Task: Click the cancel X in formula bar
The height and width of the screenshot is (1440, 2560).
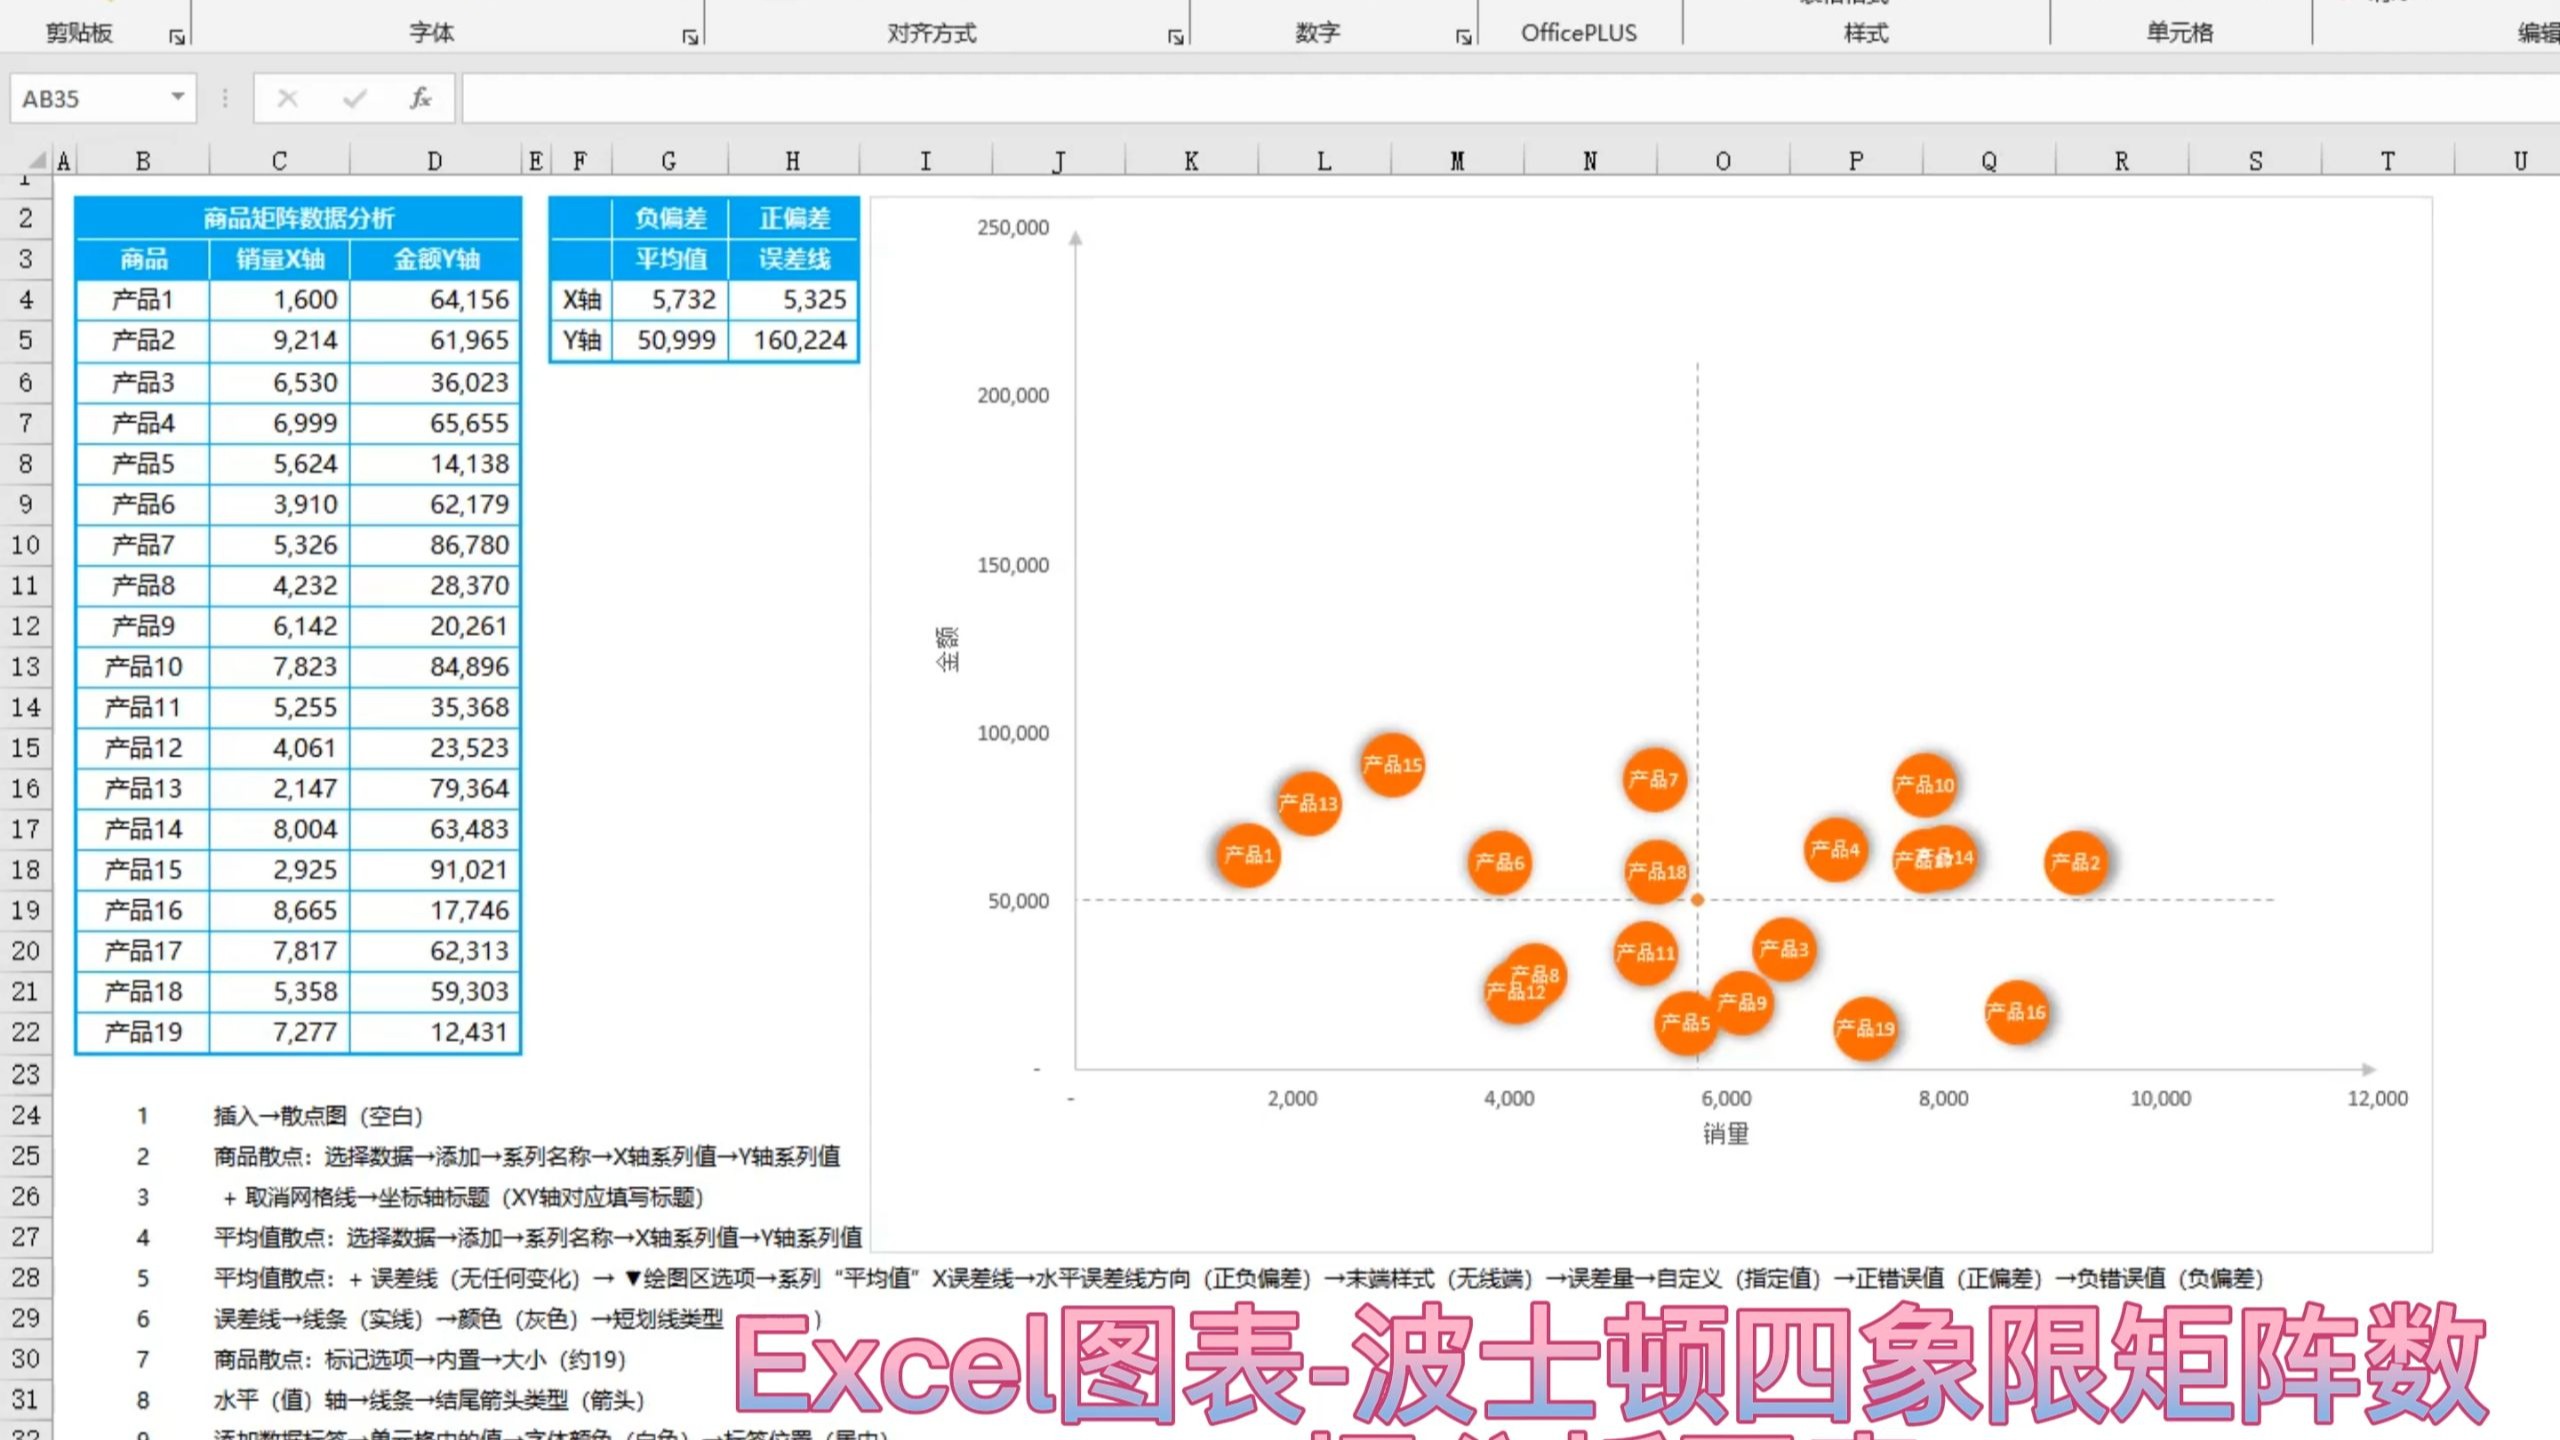Action: (288, 98)
